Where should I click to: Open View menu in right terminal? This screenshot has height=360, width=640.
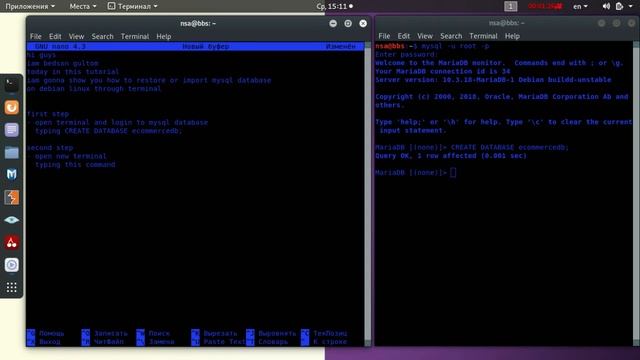point(424,36)
